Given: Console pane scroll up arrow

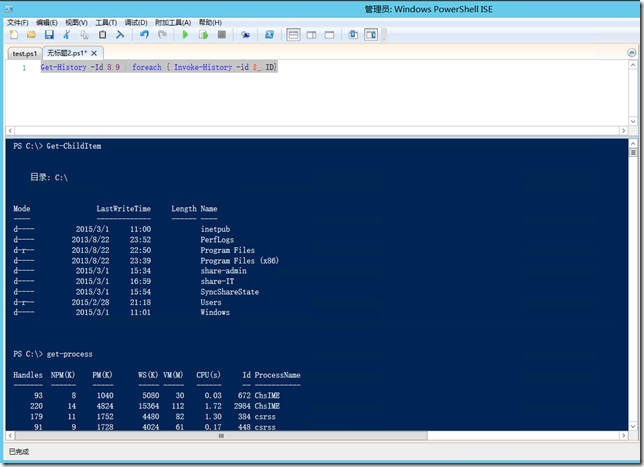Looking at the screenshot, I should (x=633, y=143).
